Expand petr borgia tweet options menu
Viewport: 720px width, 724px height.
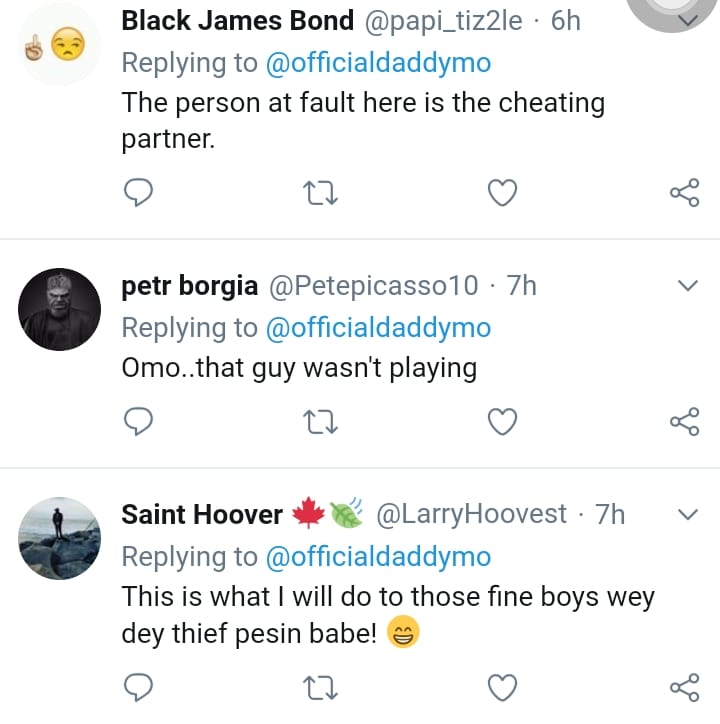pos(688,287)
